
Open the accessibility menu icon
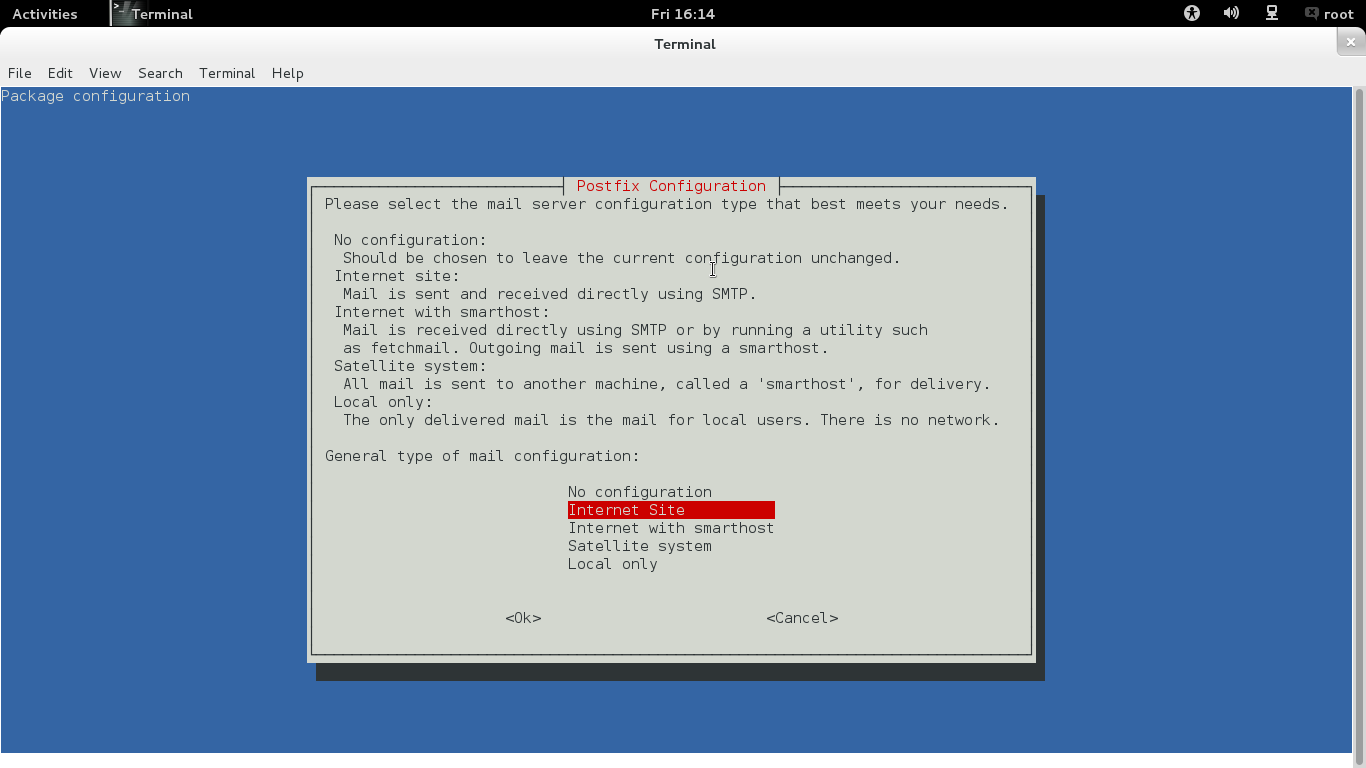(1191, 13)
